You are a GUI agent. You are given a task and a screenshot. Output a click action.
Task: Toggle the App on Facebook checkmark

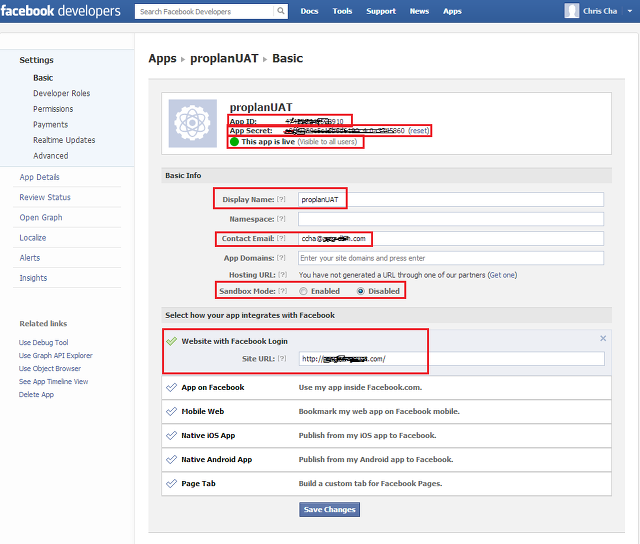(x=171, y=387)
